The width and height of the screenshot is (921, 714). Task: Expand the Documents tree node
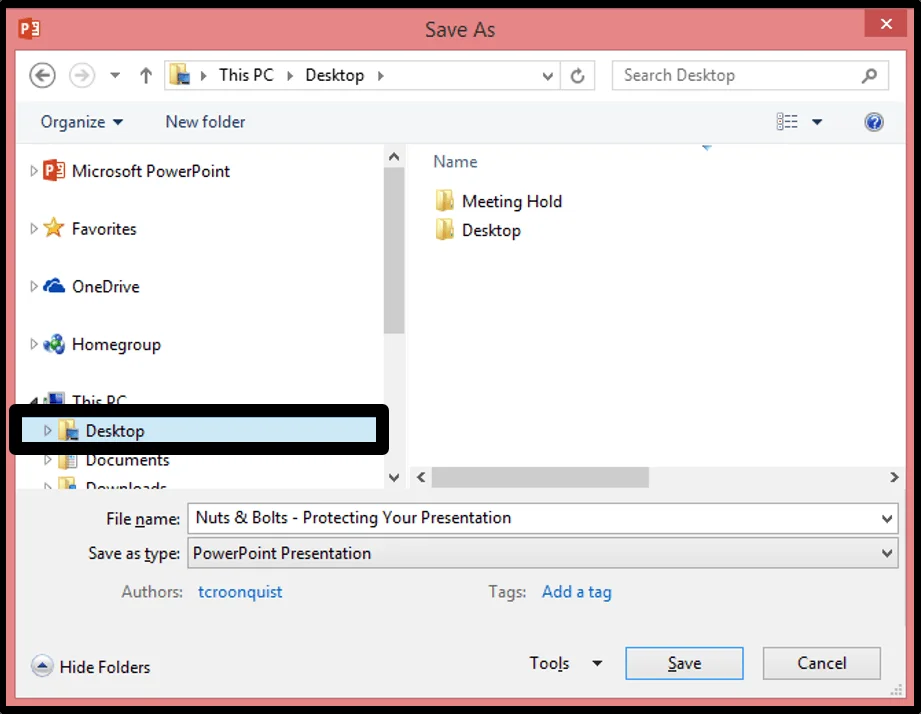(x=48, y=460)
